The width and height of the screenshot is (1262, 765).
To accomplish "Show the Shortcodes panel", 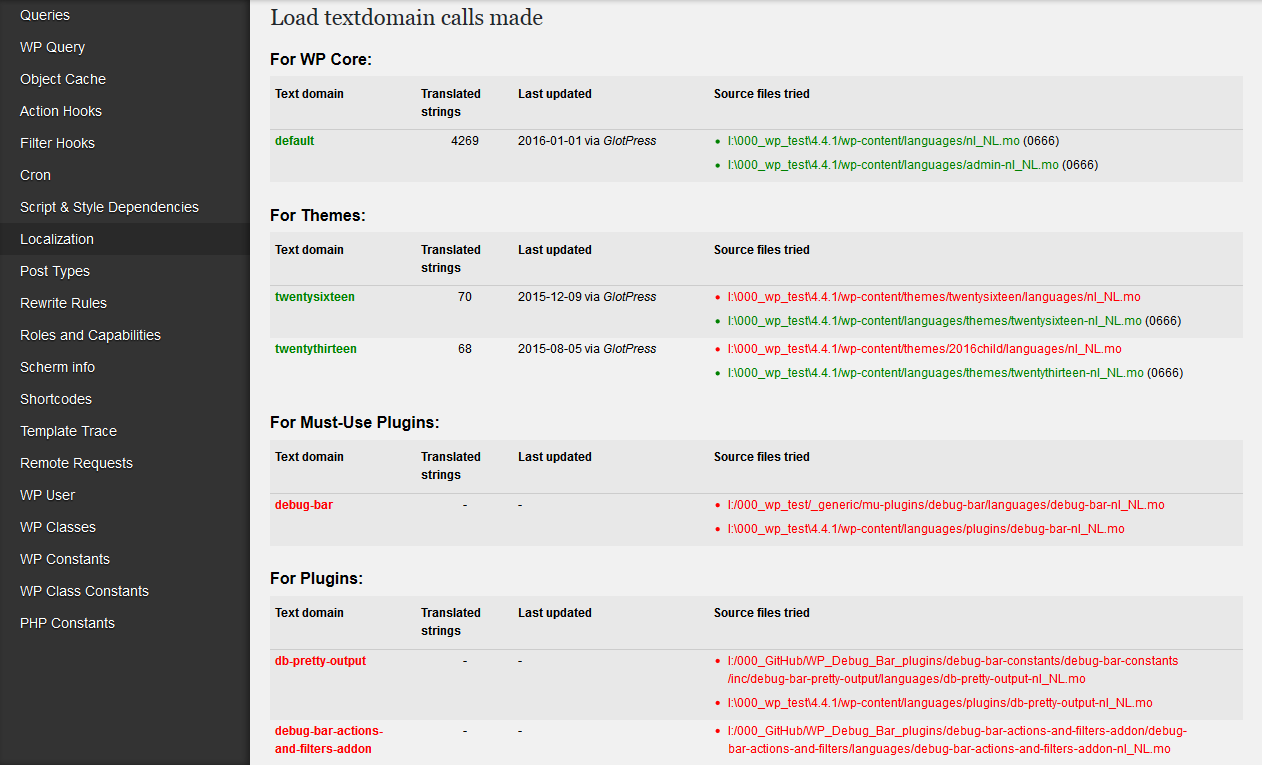I will point(124,399).
